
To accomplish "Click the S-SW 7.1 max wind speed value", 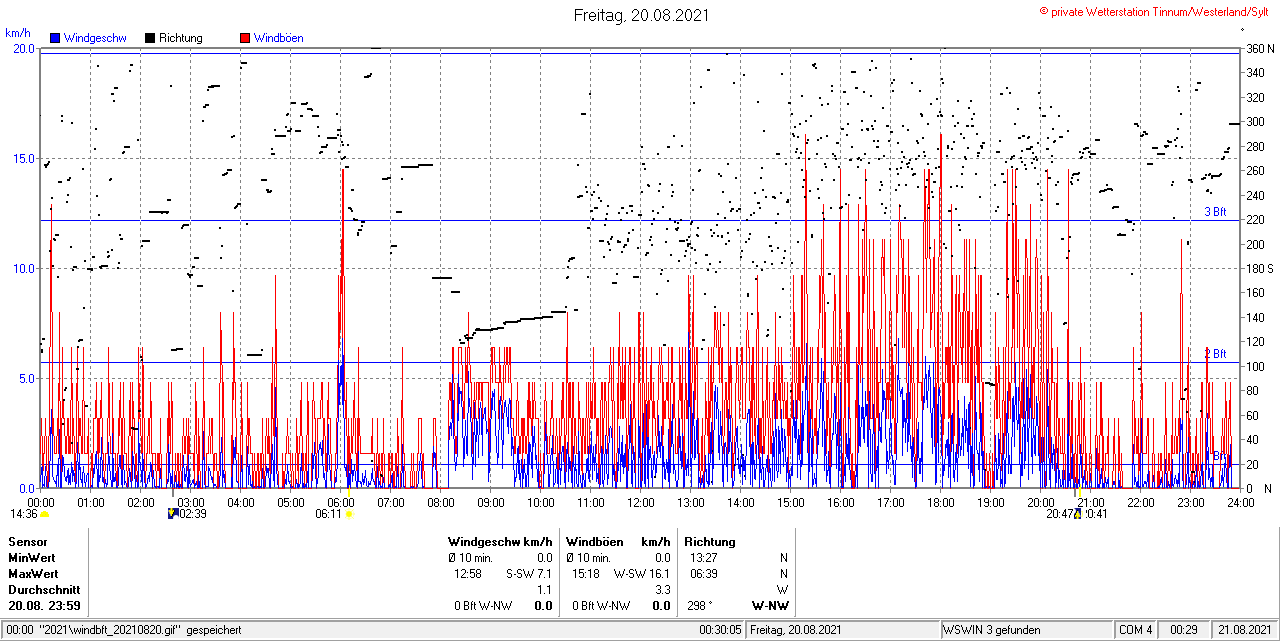I will (529, 574).
